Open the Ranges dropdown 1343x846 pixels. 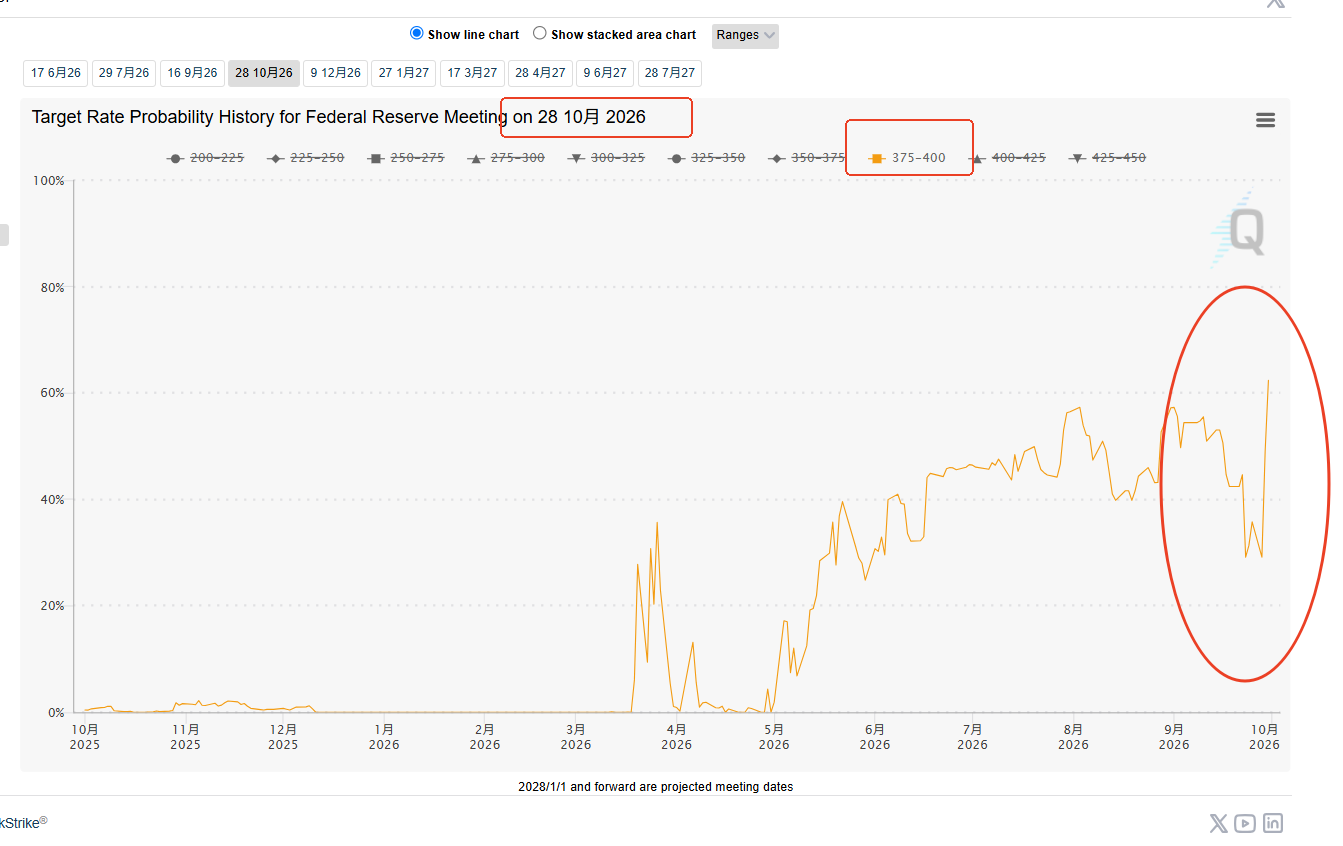745,36
